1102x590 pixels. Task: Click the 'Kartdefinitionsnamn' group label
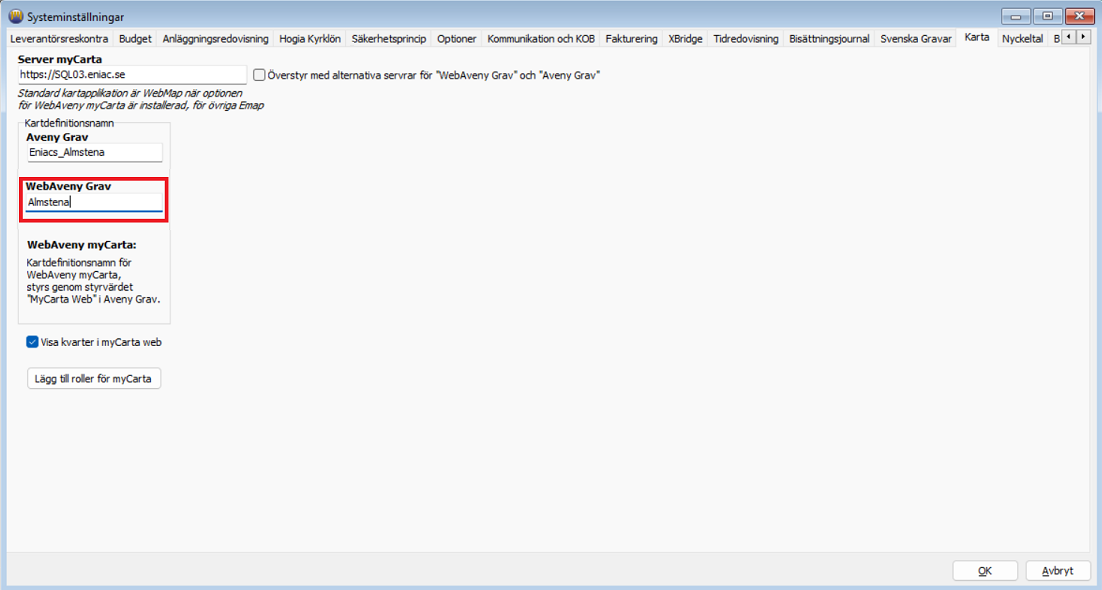click(x=69, y=123)
